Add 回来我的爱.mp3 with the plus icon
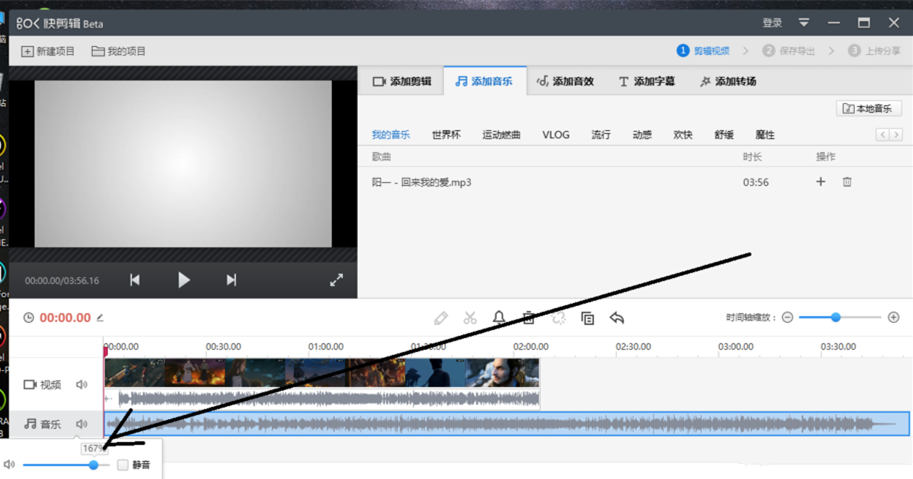Viewport: 913px width, 479px height. click(x=821, y=182)
